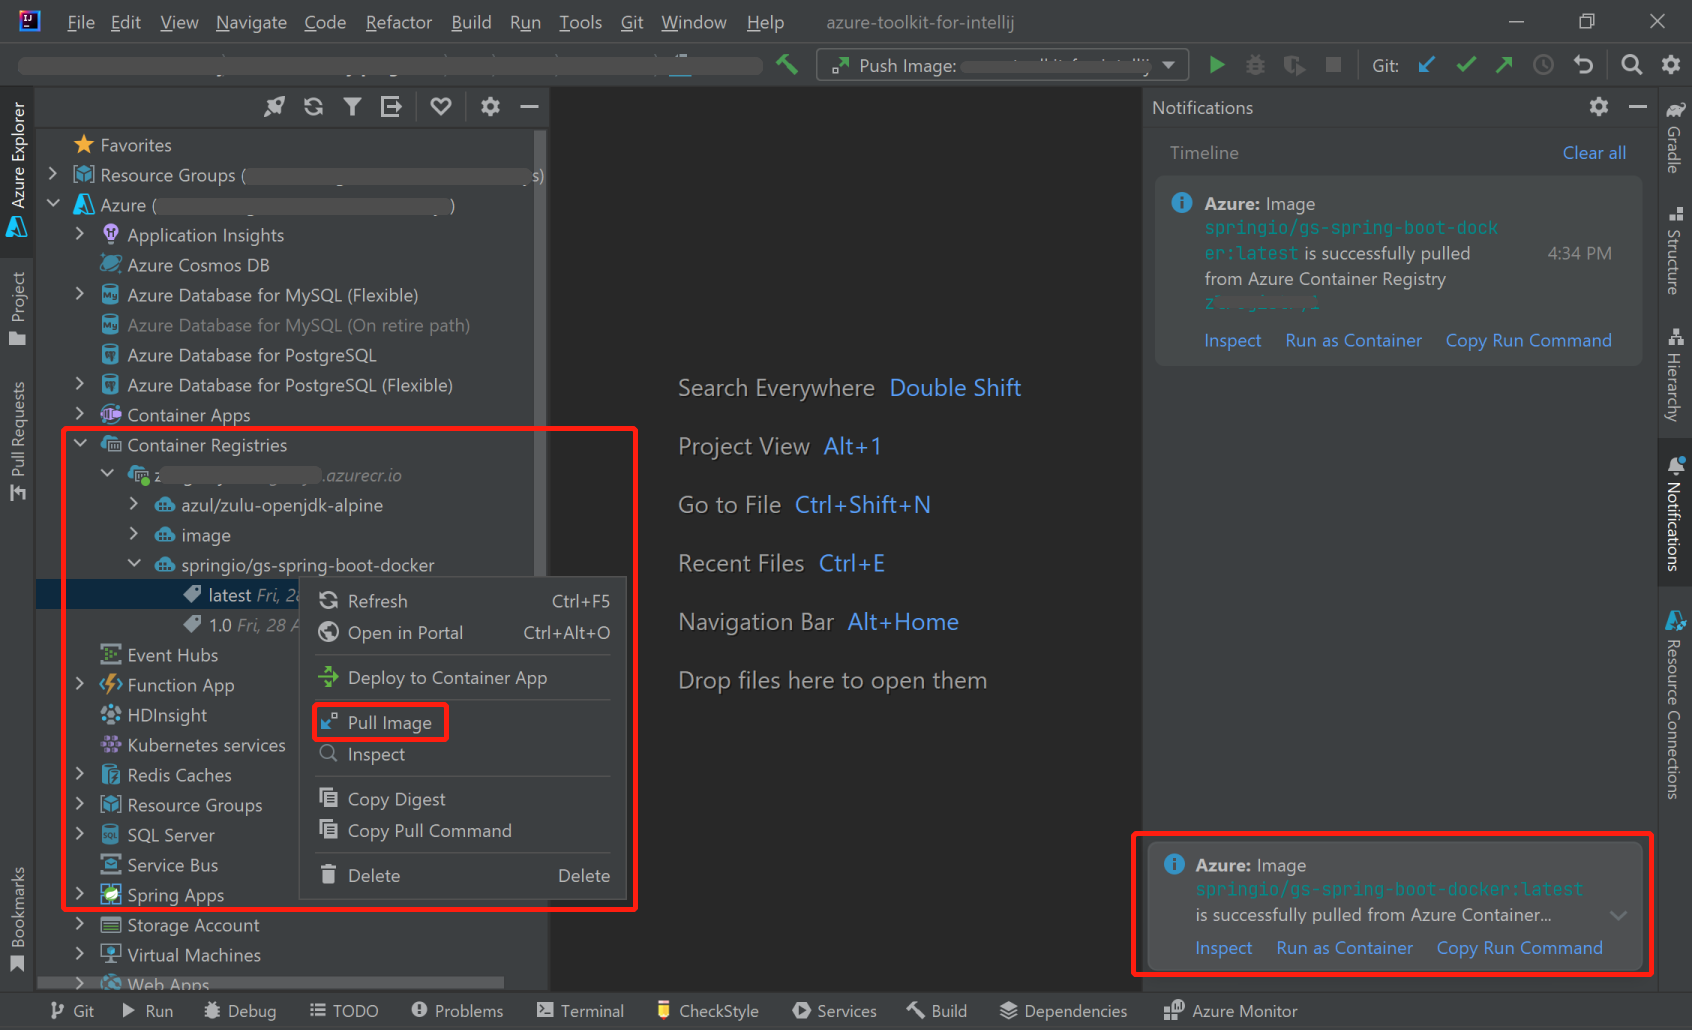Click the pin icon in Azure Explorer toolbar
This screenshot has width=1692, height=1030.
[x=274, y=107]
